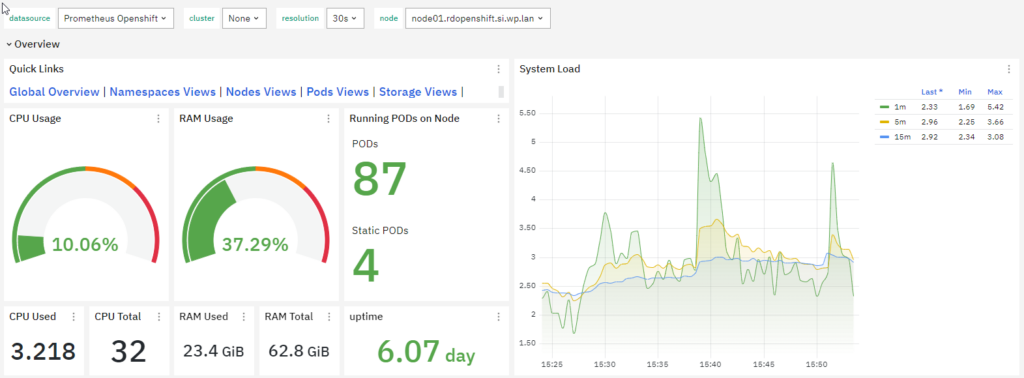1024x378 pixels.
Task: Open the Namespaces Views link
Action: pyautogui.click(x=163, y=92)
